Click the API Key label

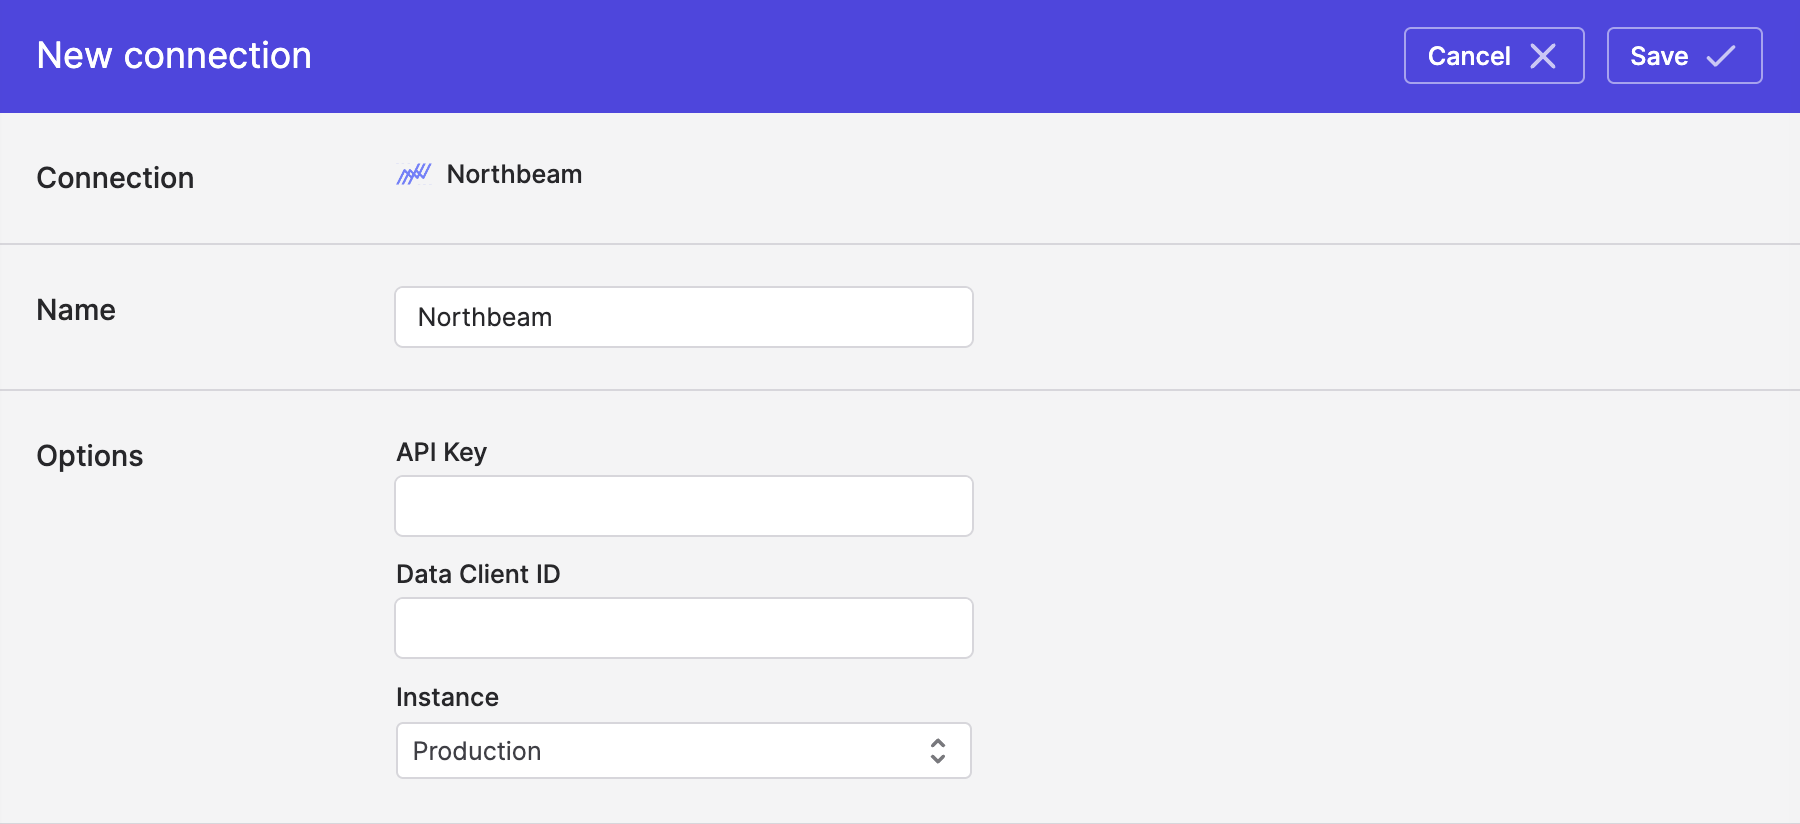pos(441,452)
